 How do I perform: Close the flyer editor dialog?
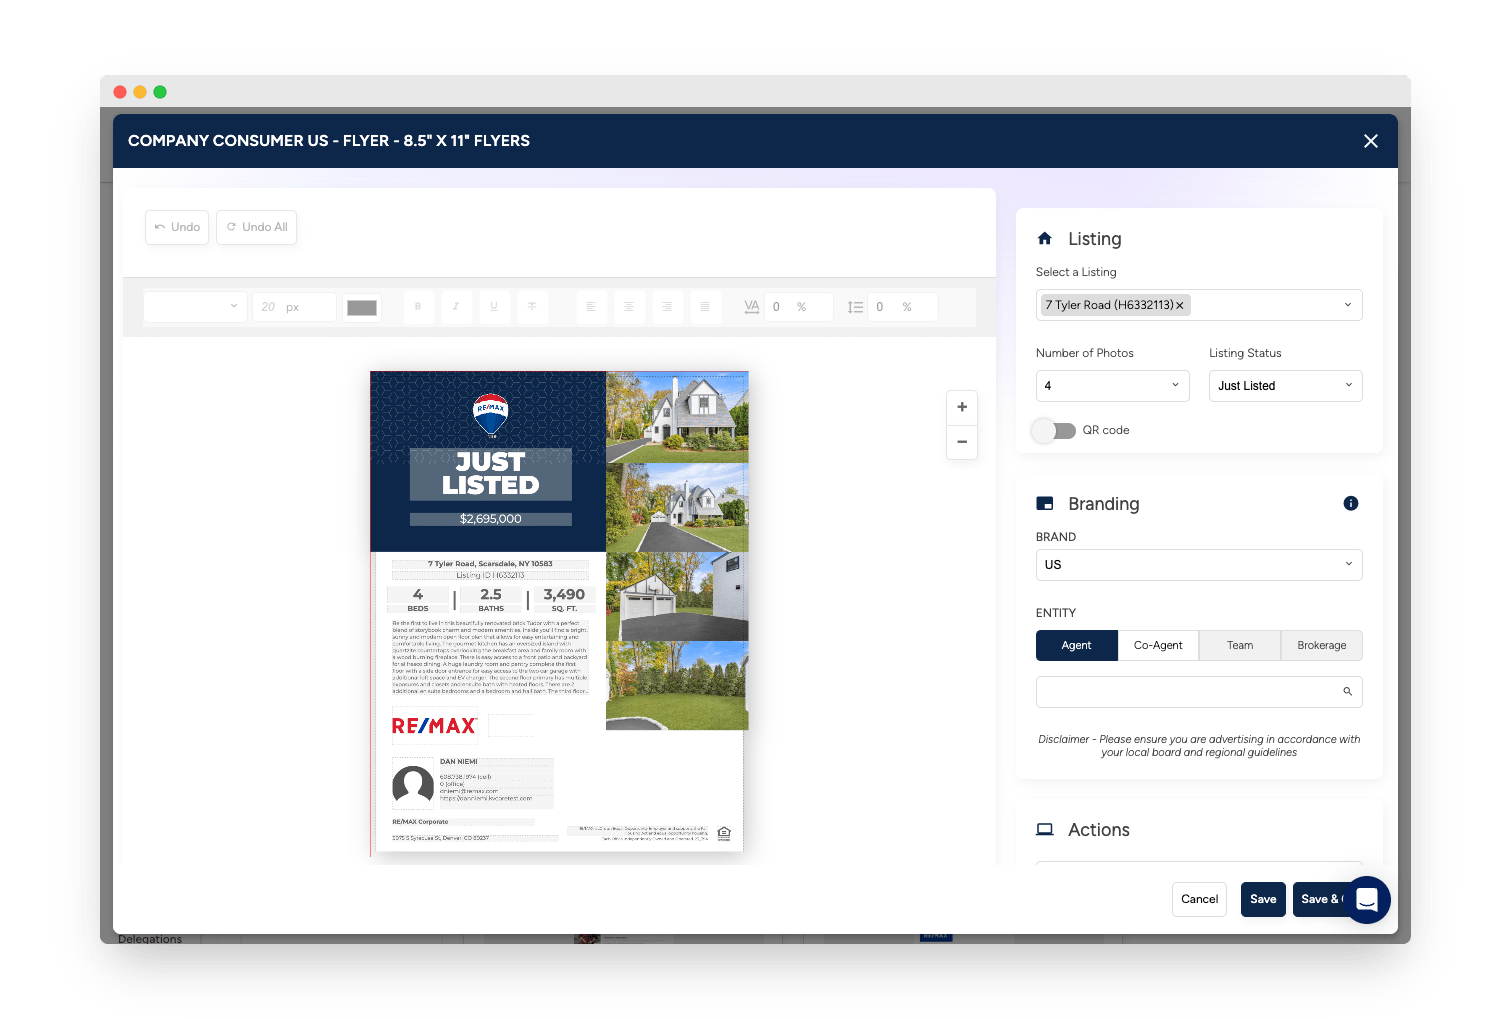coord(1371,141)
